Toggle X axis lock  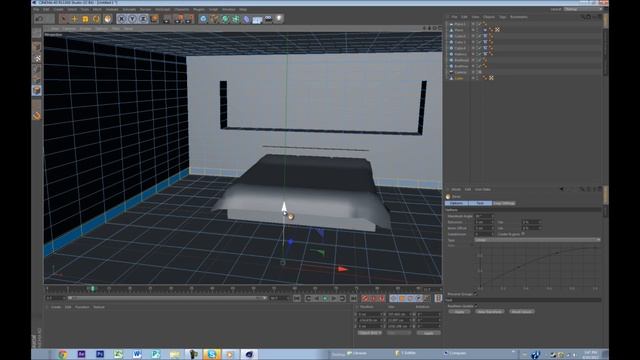coord(121,19)
